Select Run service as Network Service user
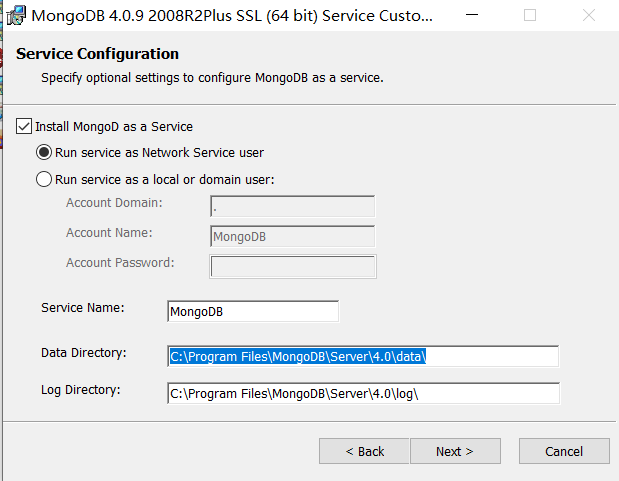The image size is (619, 481). pyautogui.click(x=44, y=152)
